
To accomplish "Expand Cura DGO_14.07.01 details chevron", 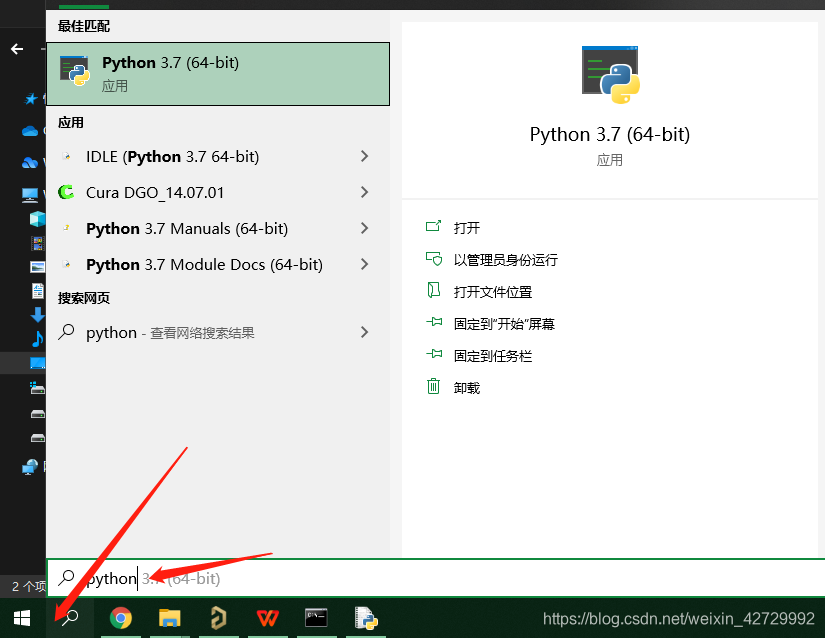I will click(x=364, y=193).
